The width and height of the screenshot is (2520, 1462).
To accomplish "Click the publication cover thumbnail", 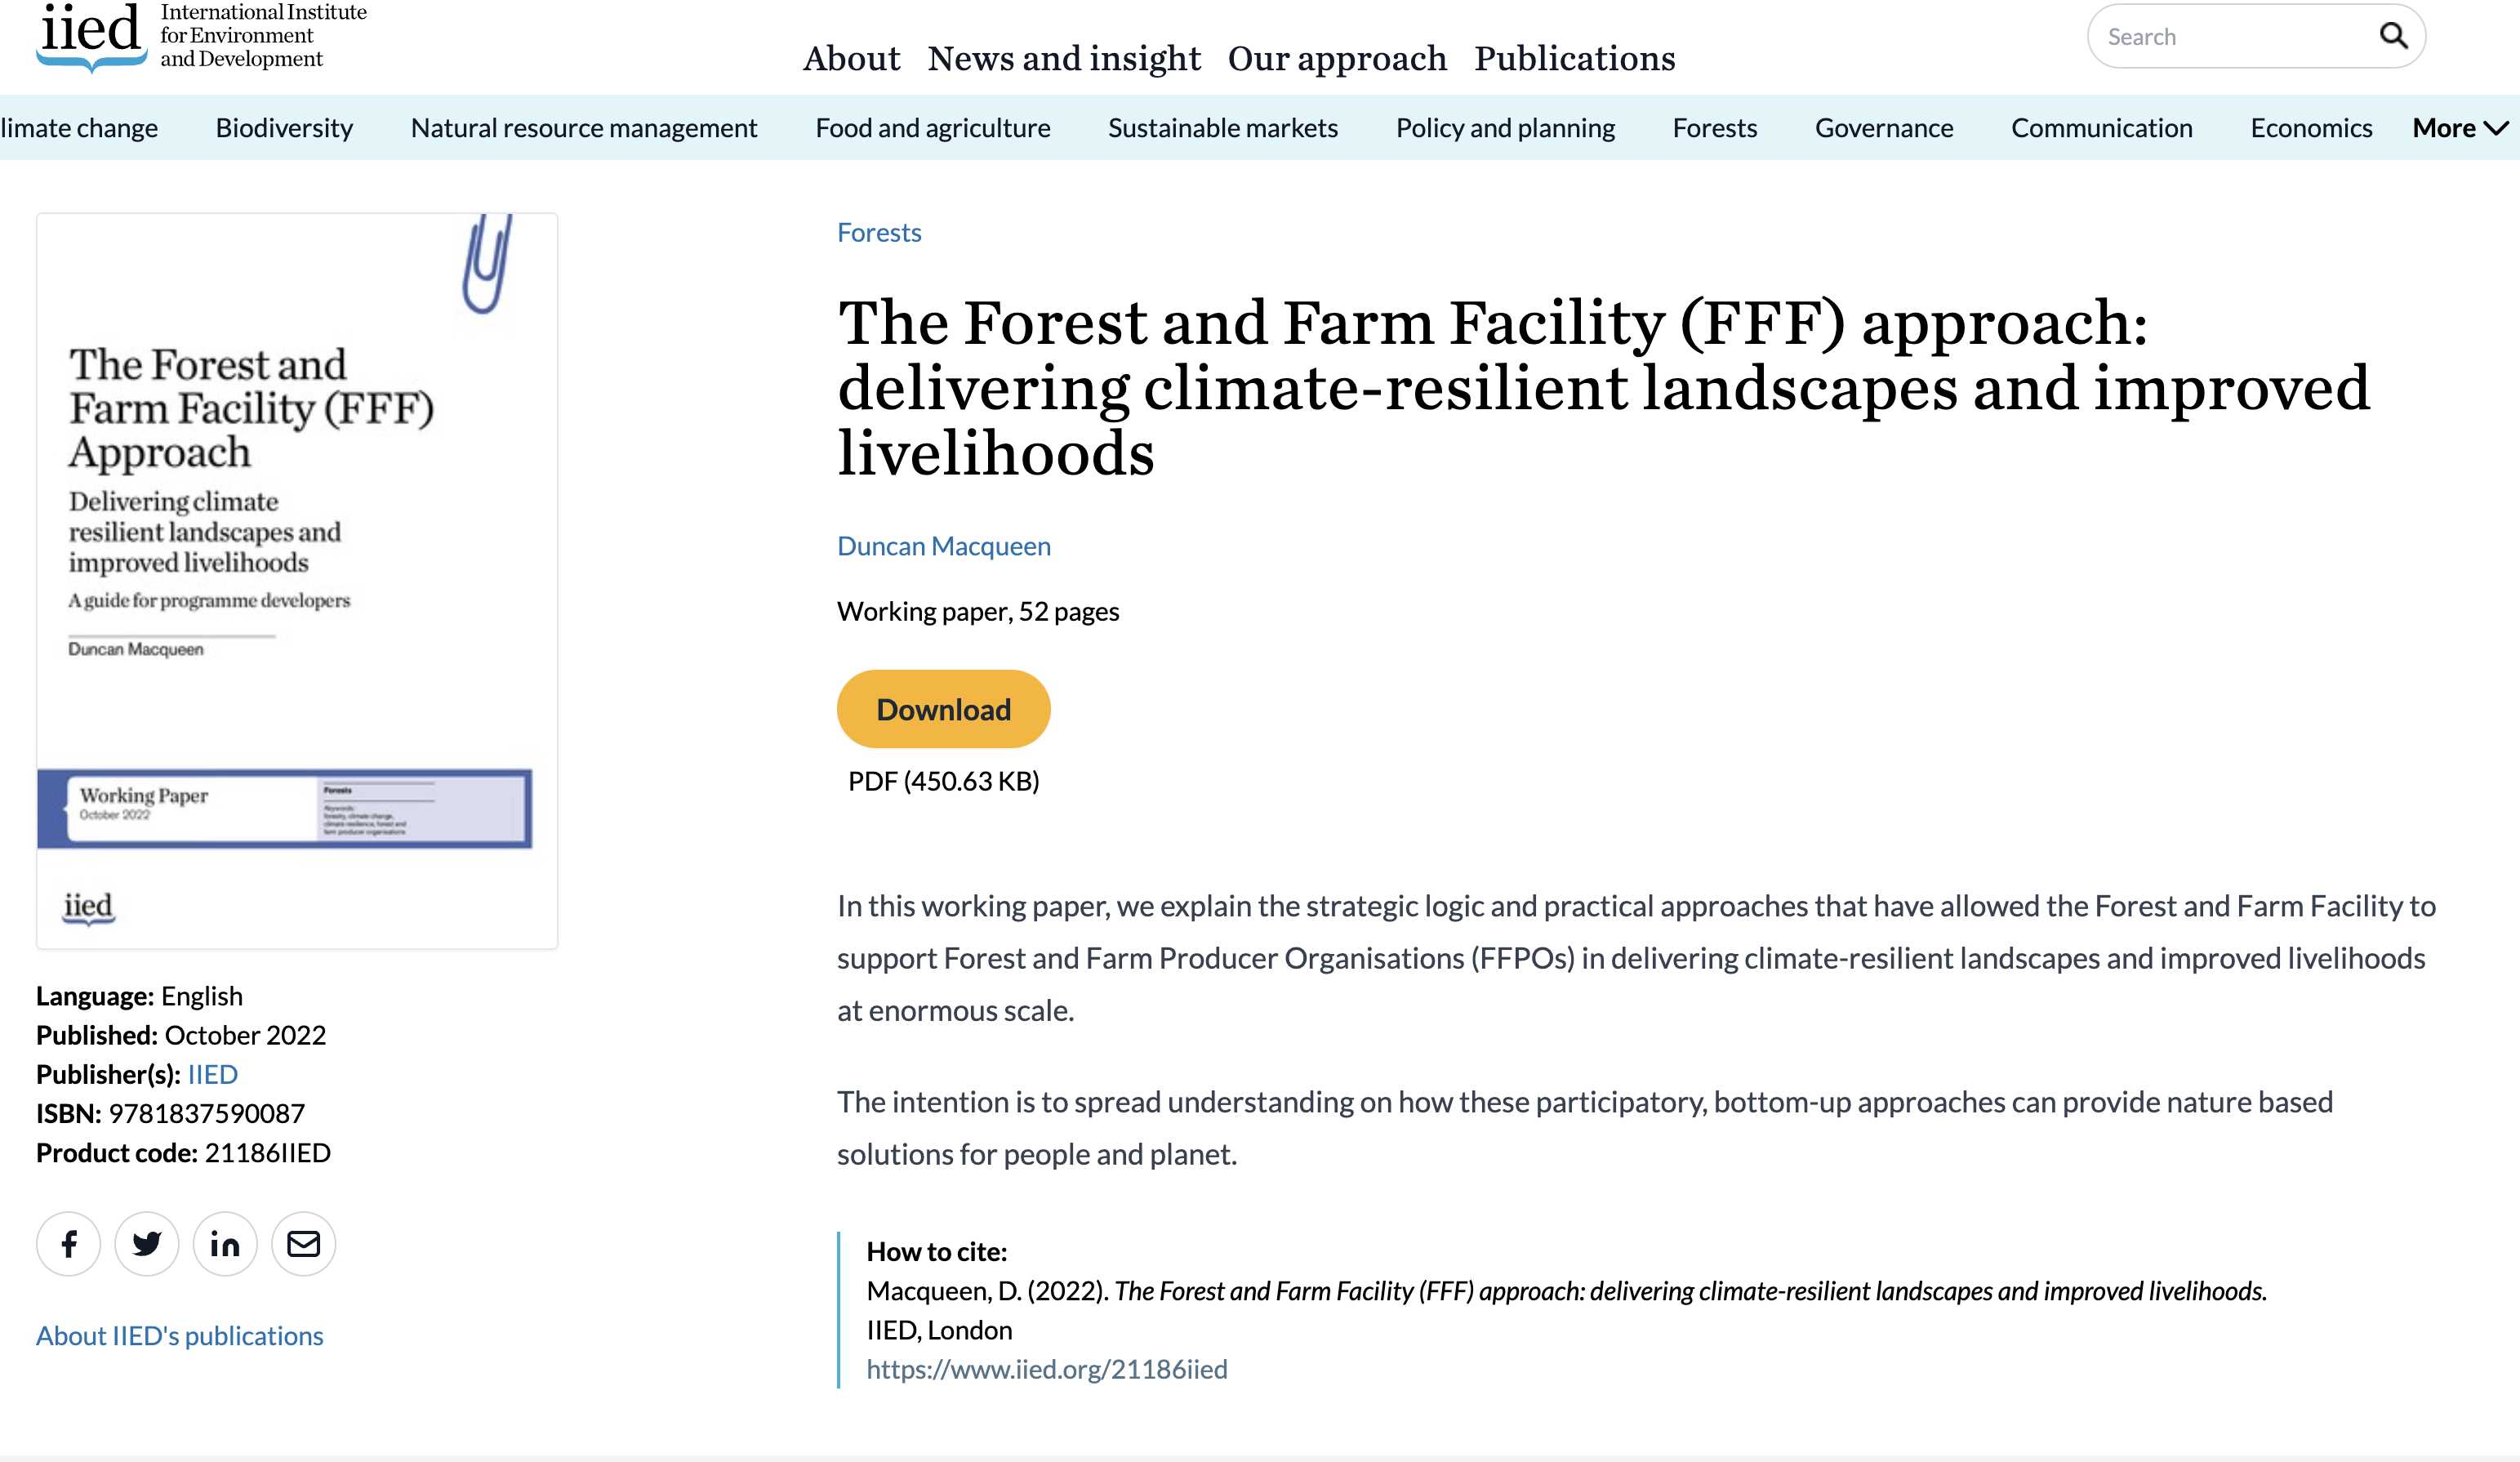I will pyautogui.click(x=297, y=581).
